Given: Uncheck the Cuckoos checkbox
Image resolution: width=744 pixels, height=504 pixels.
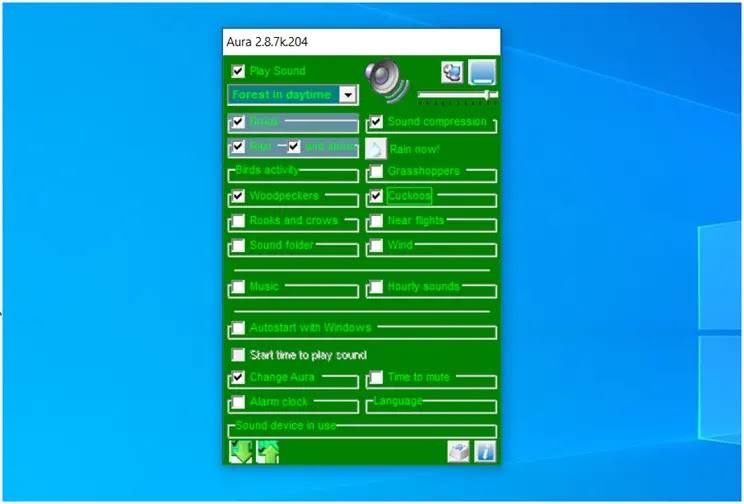Looking at the screenshot, I should [x=376, y=196].
